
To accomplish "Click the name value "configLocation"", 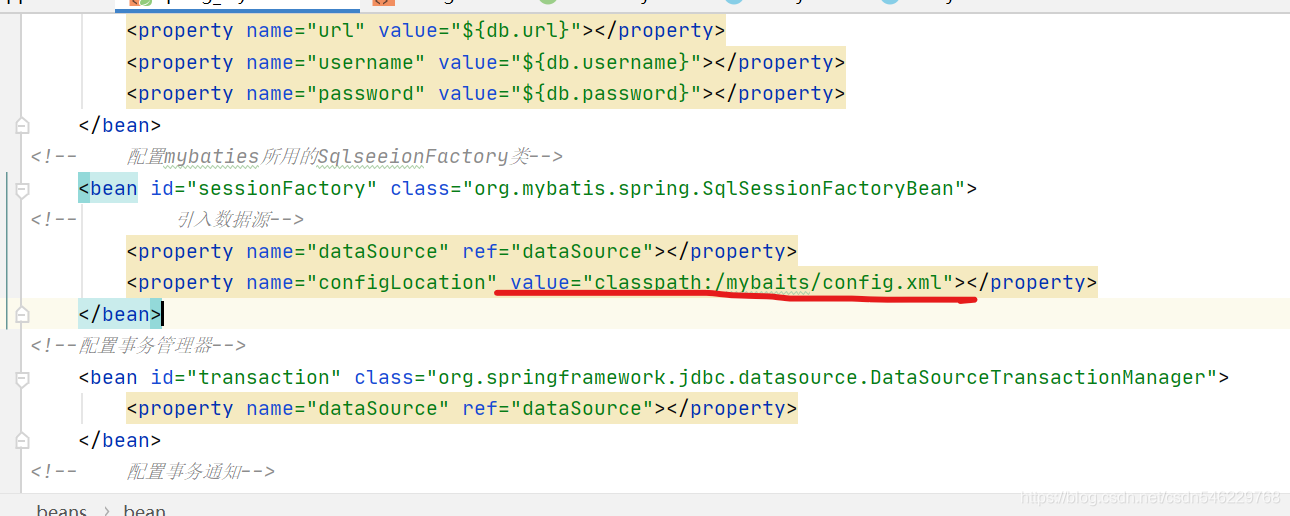I will pos(402,282).
